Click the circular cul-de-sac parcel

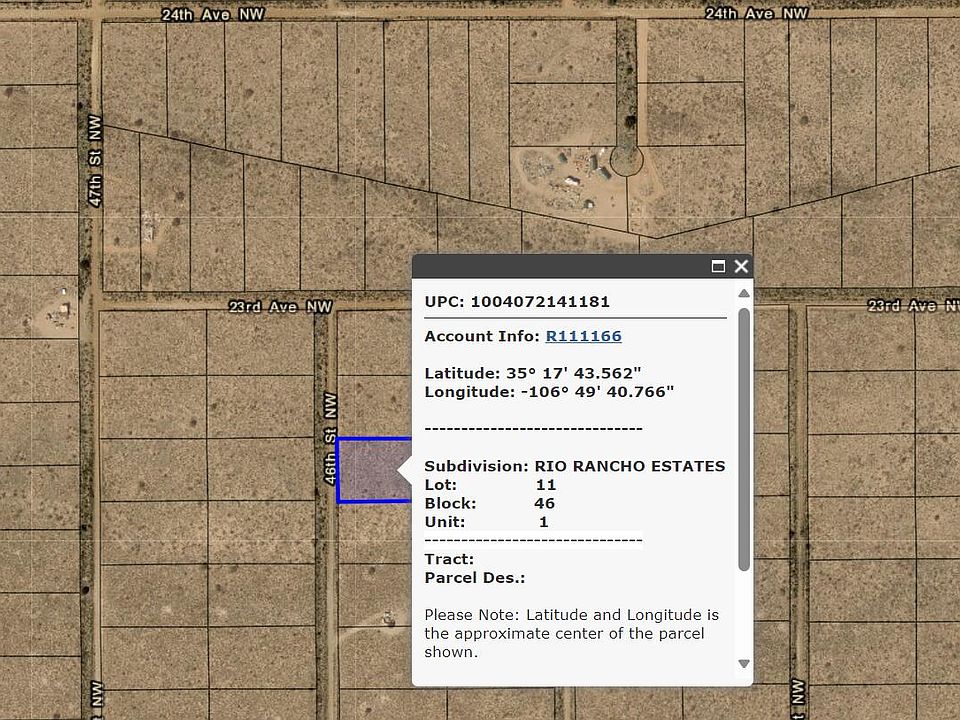coord(626,158)
